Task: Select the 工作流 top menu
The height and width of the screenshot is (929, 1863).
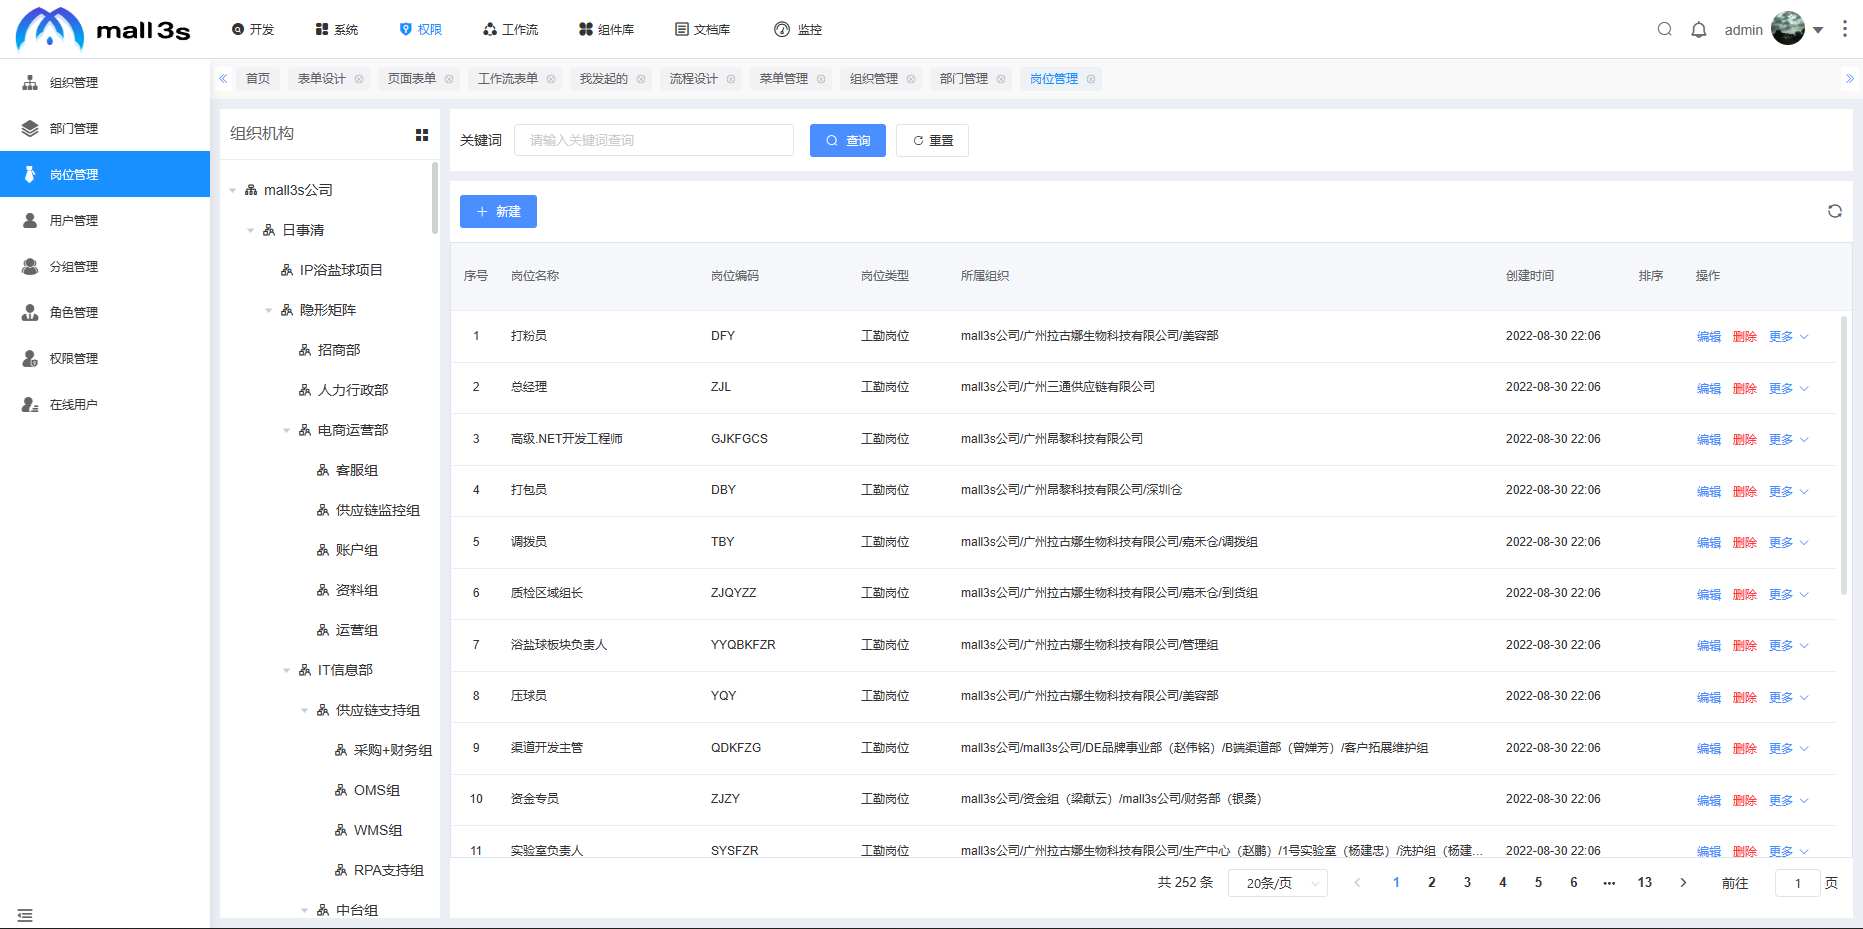Action: point(510,29)
